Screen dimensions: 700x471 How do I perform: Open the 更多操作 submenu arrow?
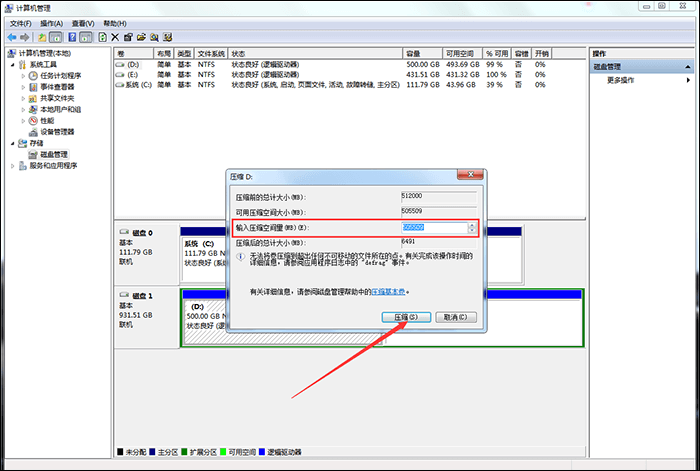(688, 80)
